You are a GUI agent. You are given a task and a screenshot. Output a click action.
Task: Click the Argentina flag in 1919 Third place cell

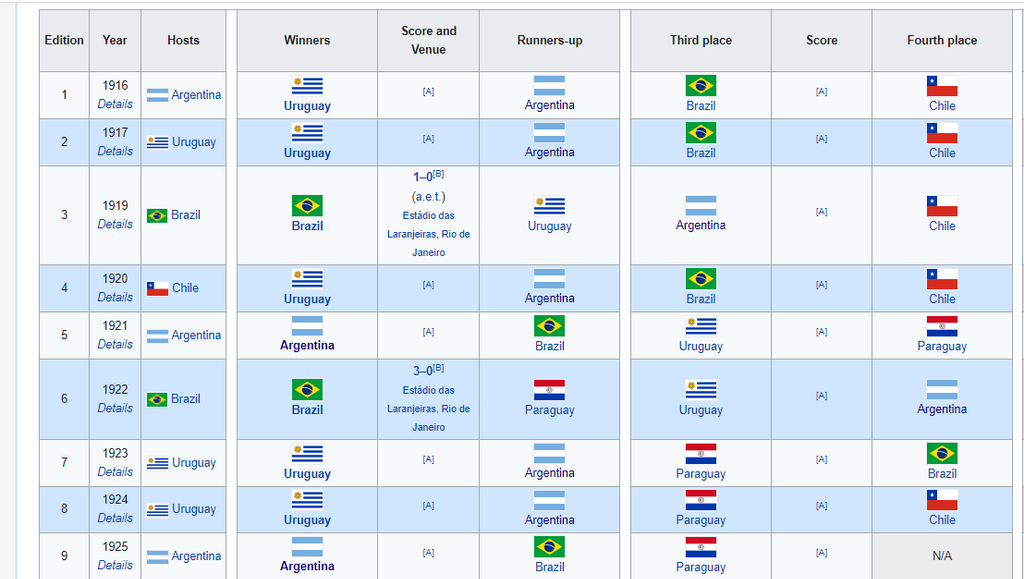(700, 206)
